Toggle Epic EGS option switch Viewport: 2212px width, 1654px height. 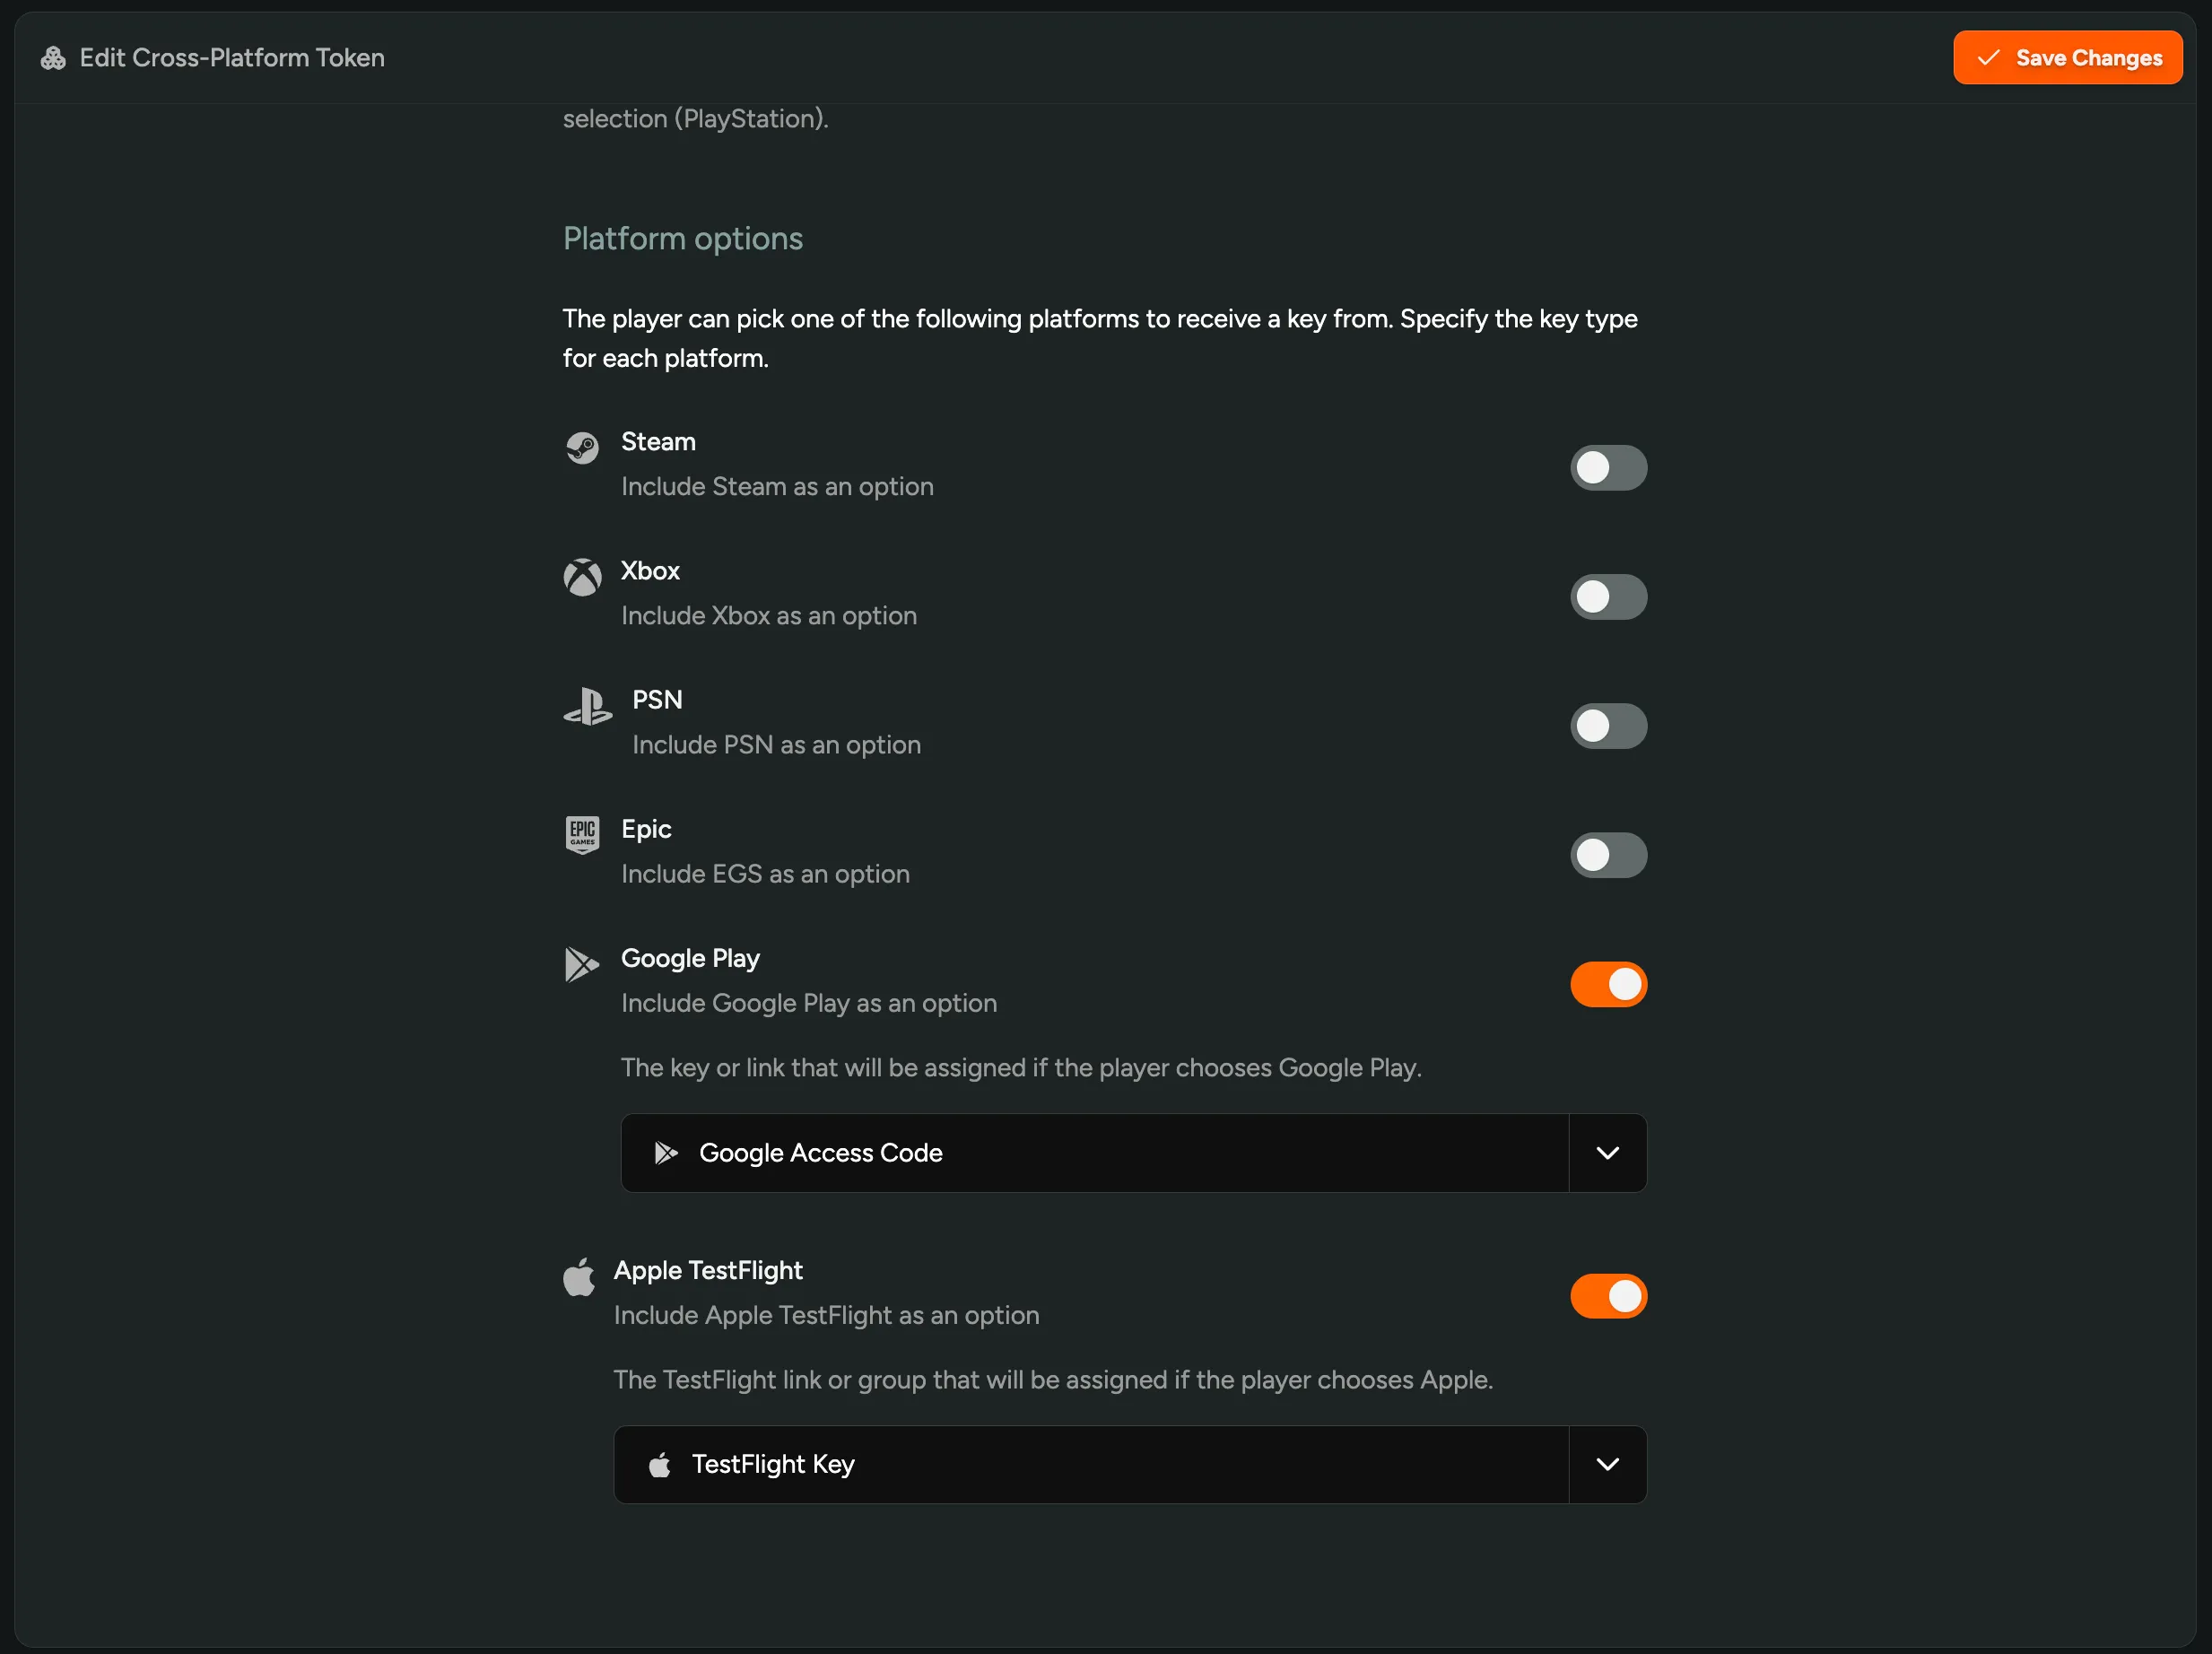tap(1608, 855)
